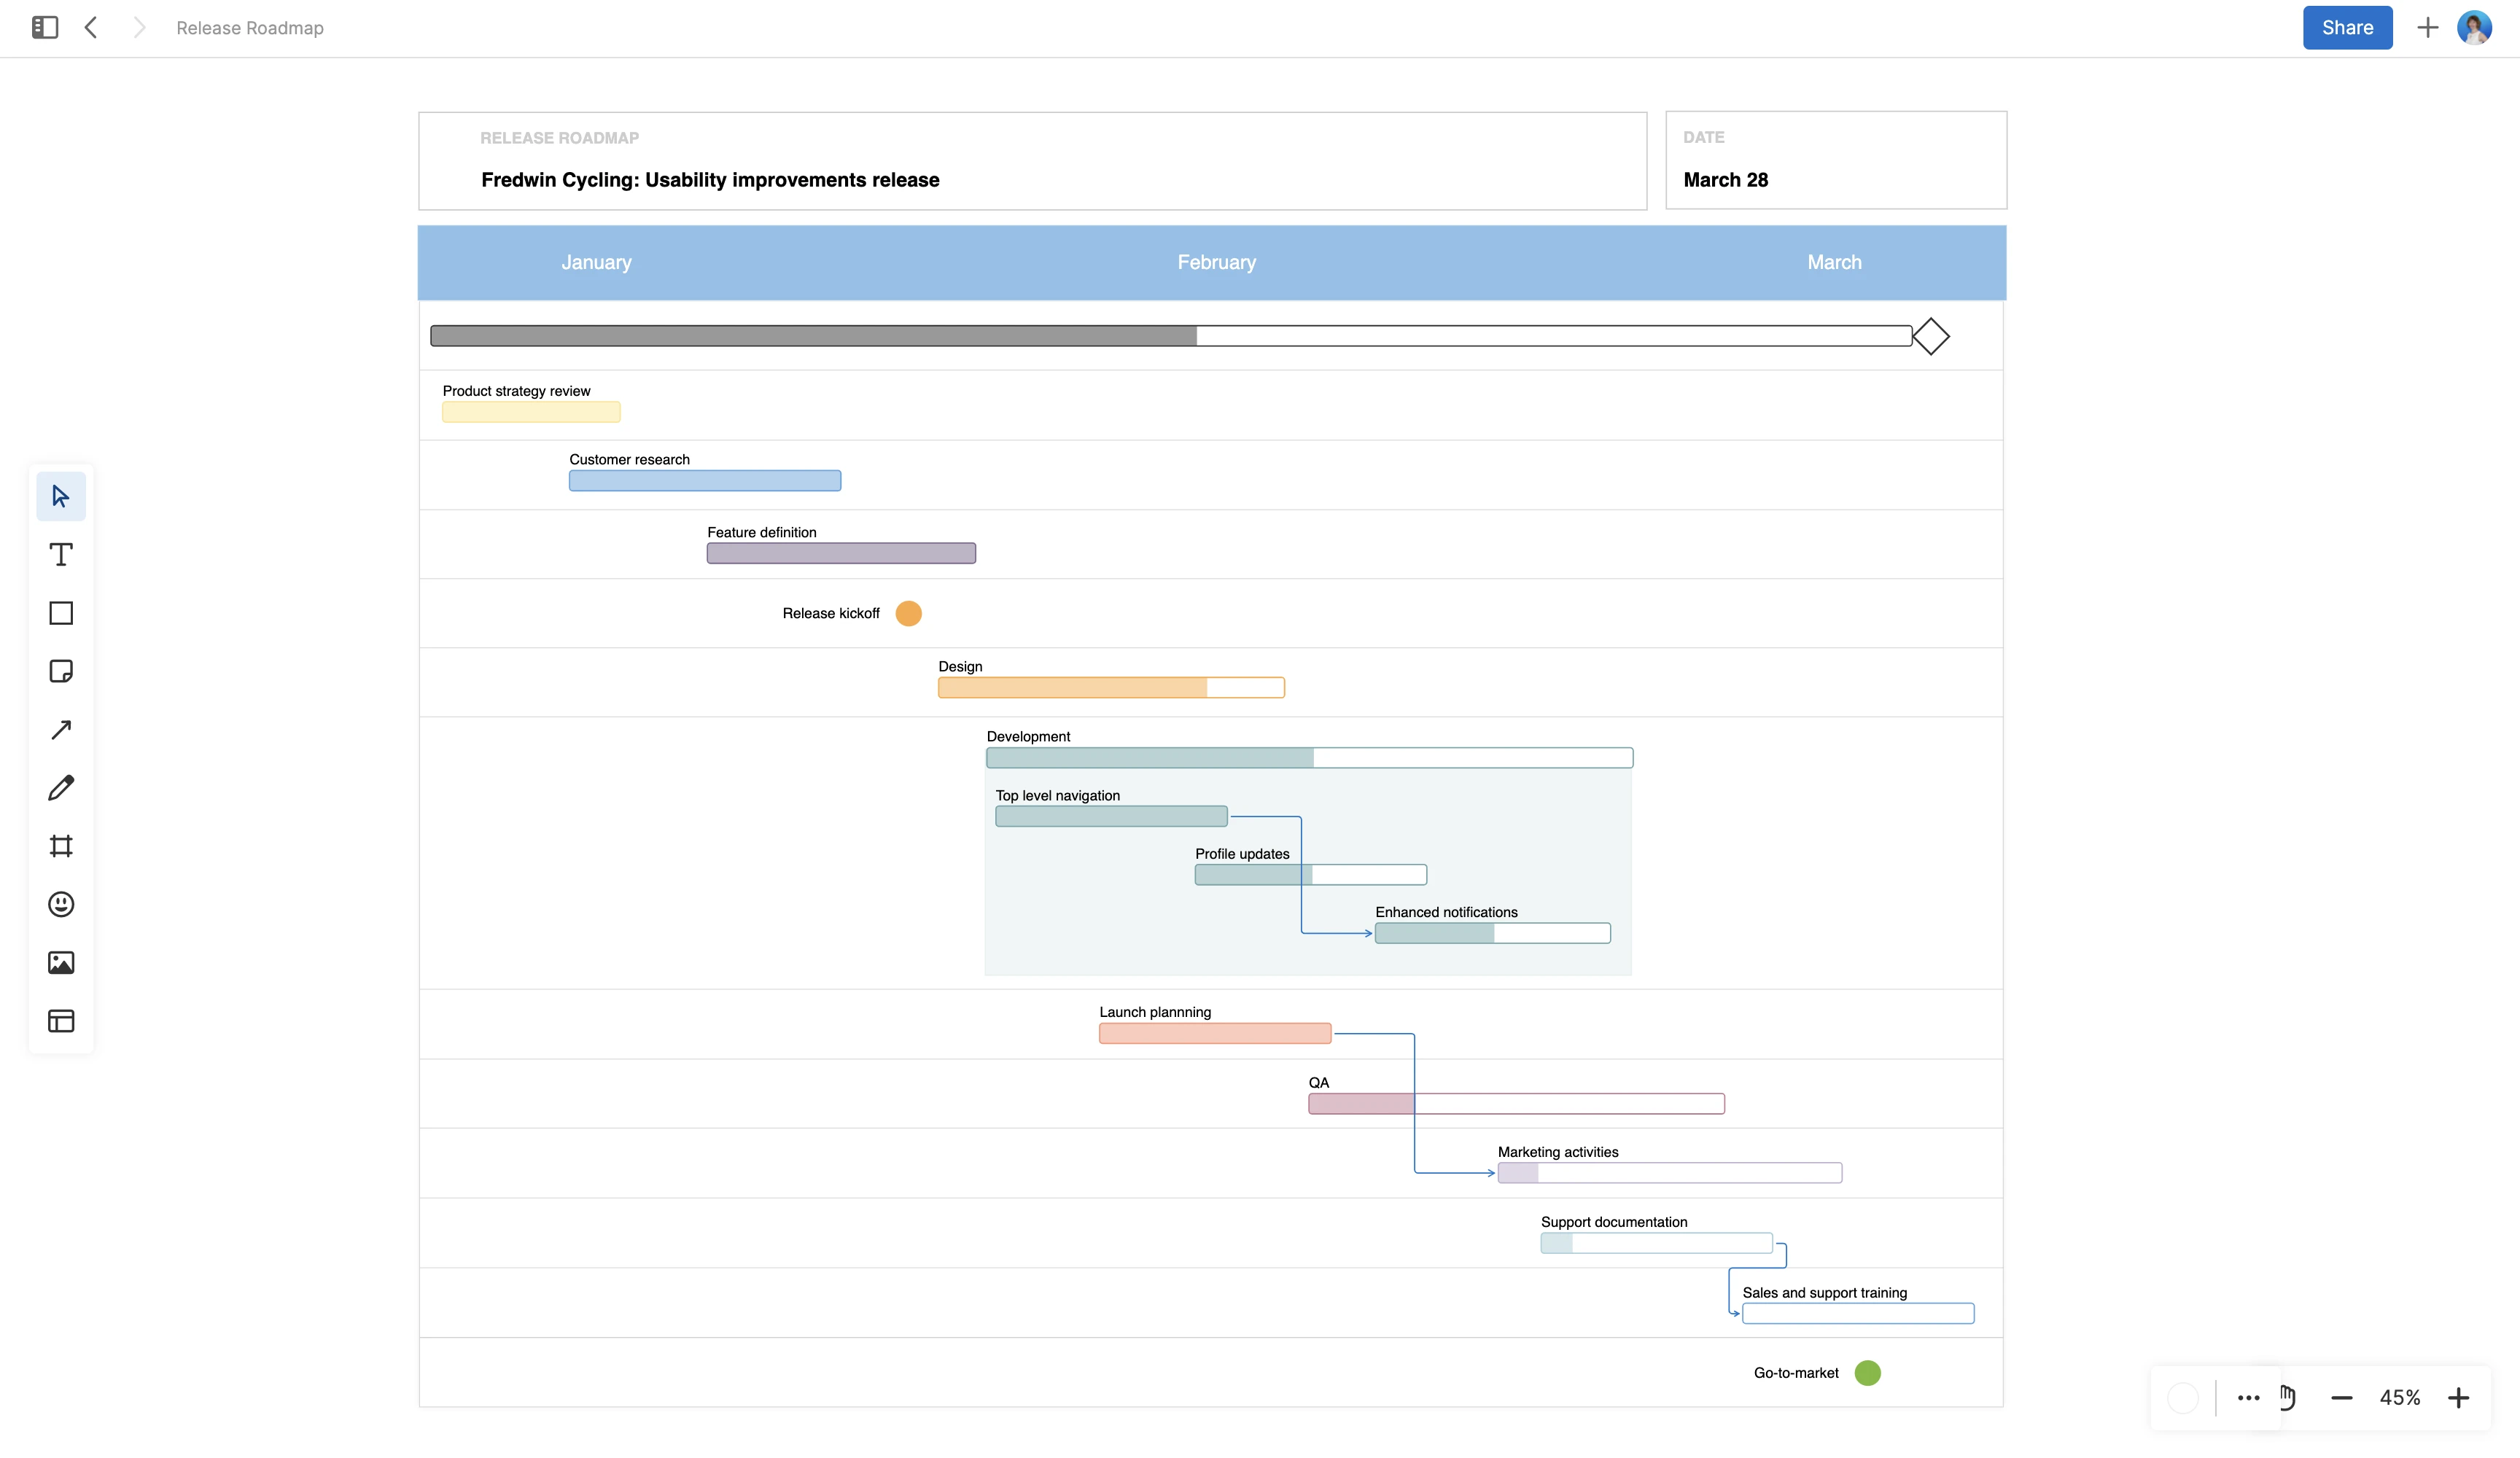Click the white circle color swatch
This screenshot has height=1458, width=2520.
point(2182,1398)
